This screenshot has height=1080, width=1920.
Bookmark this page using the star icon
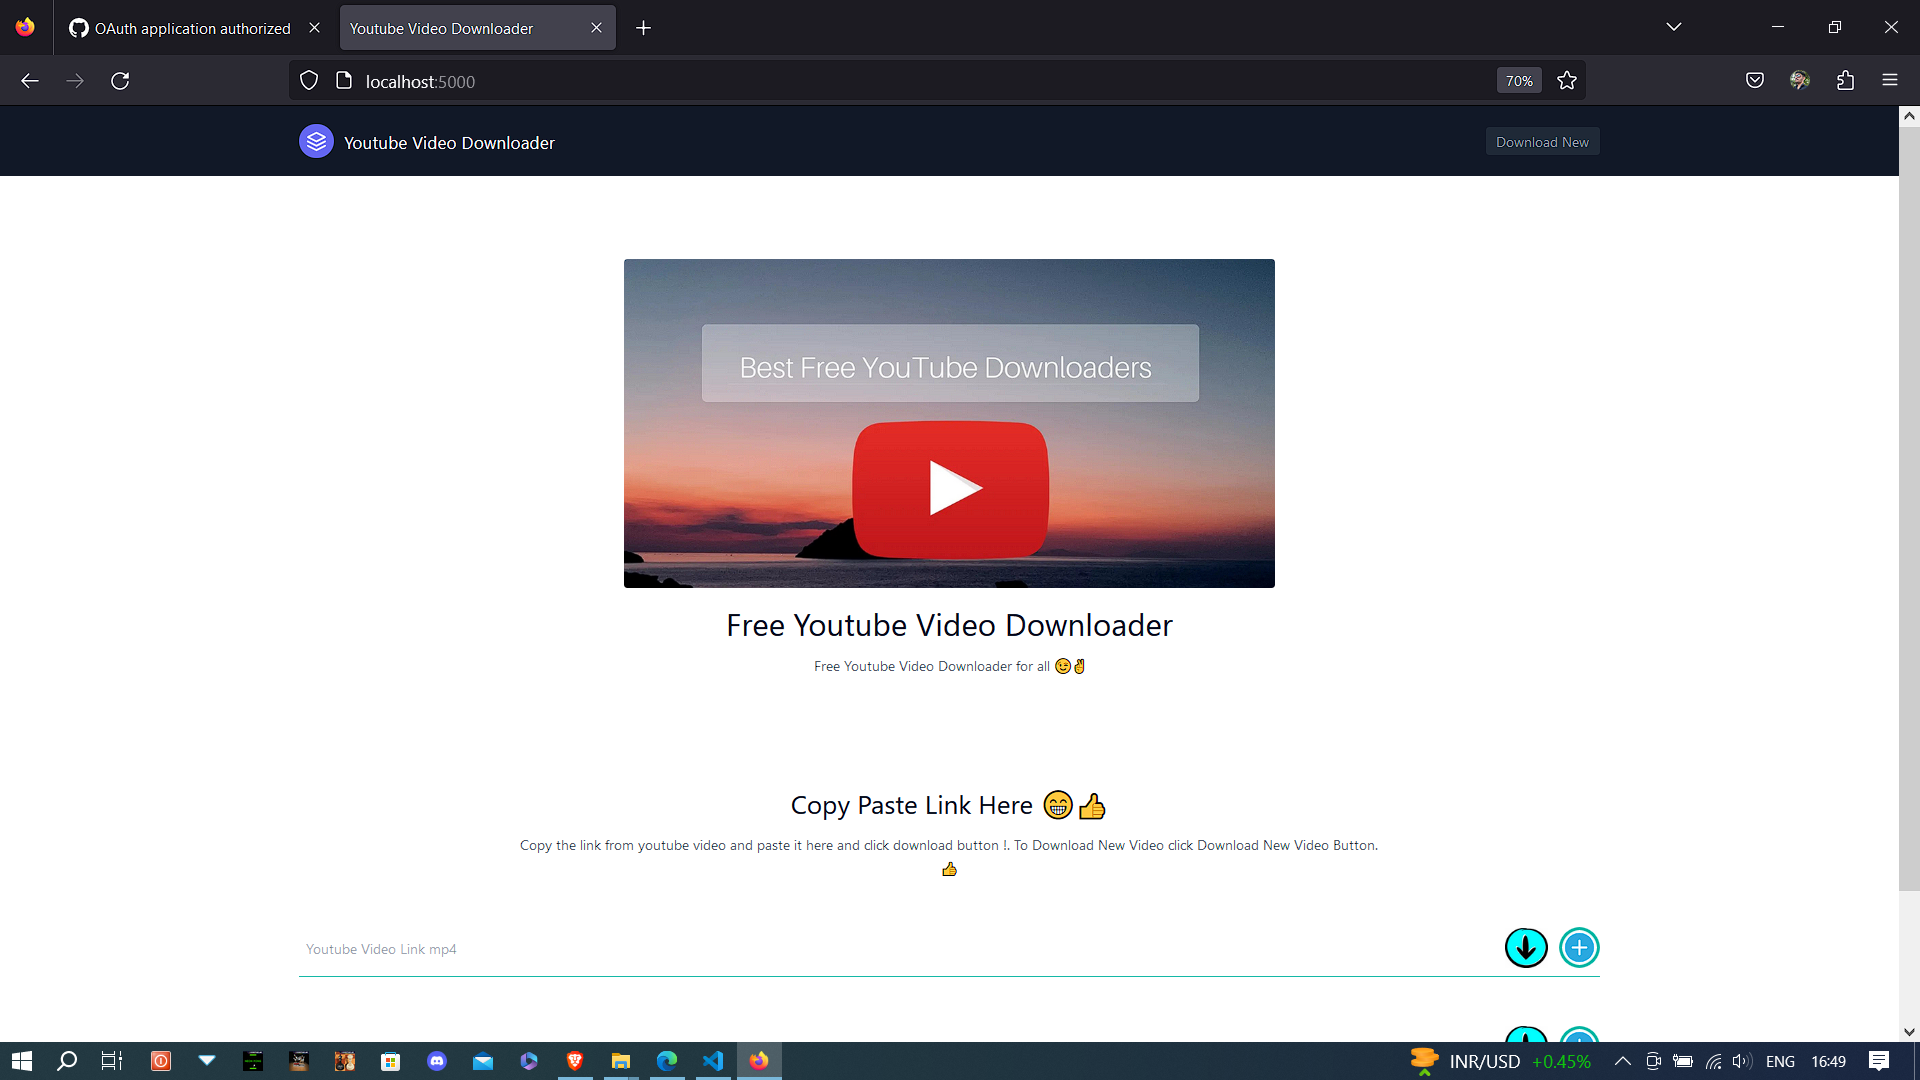coord(1567,80)
